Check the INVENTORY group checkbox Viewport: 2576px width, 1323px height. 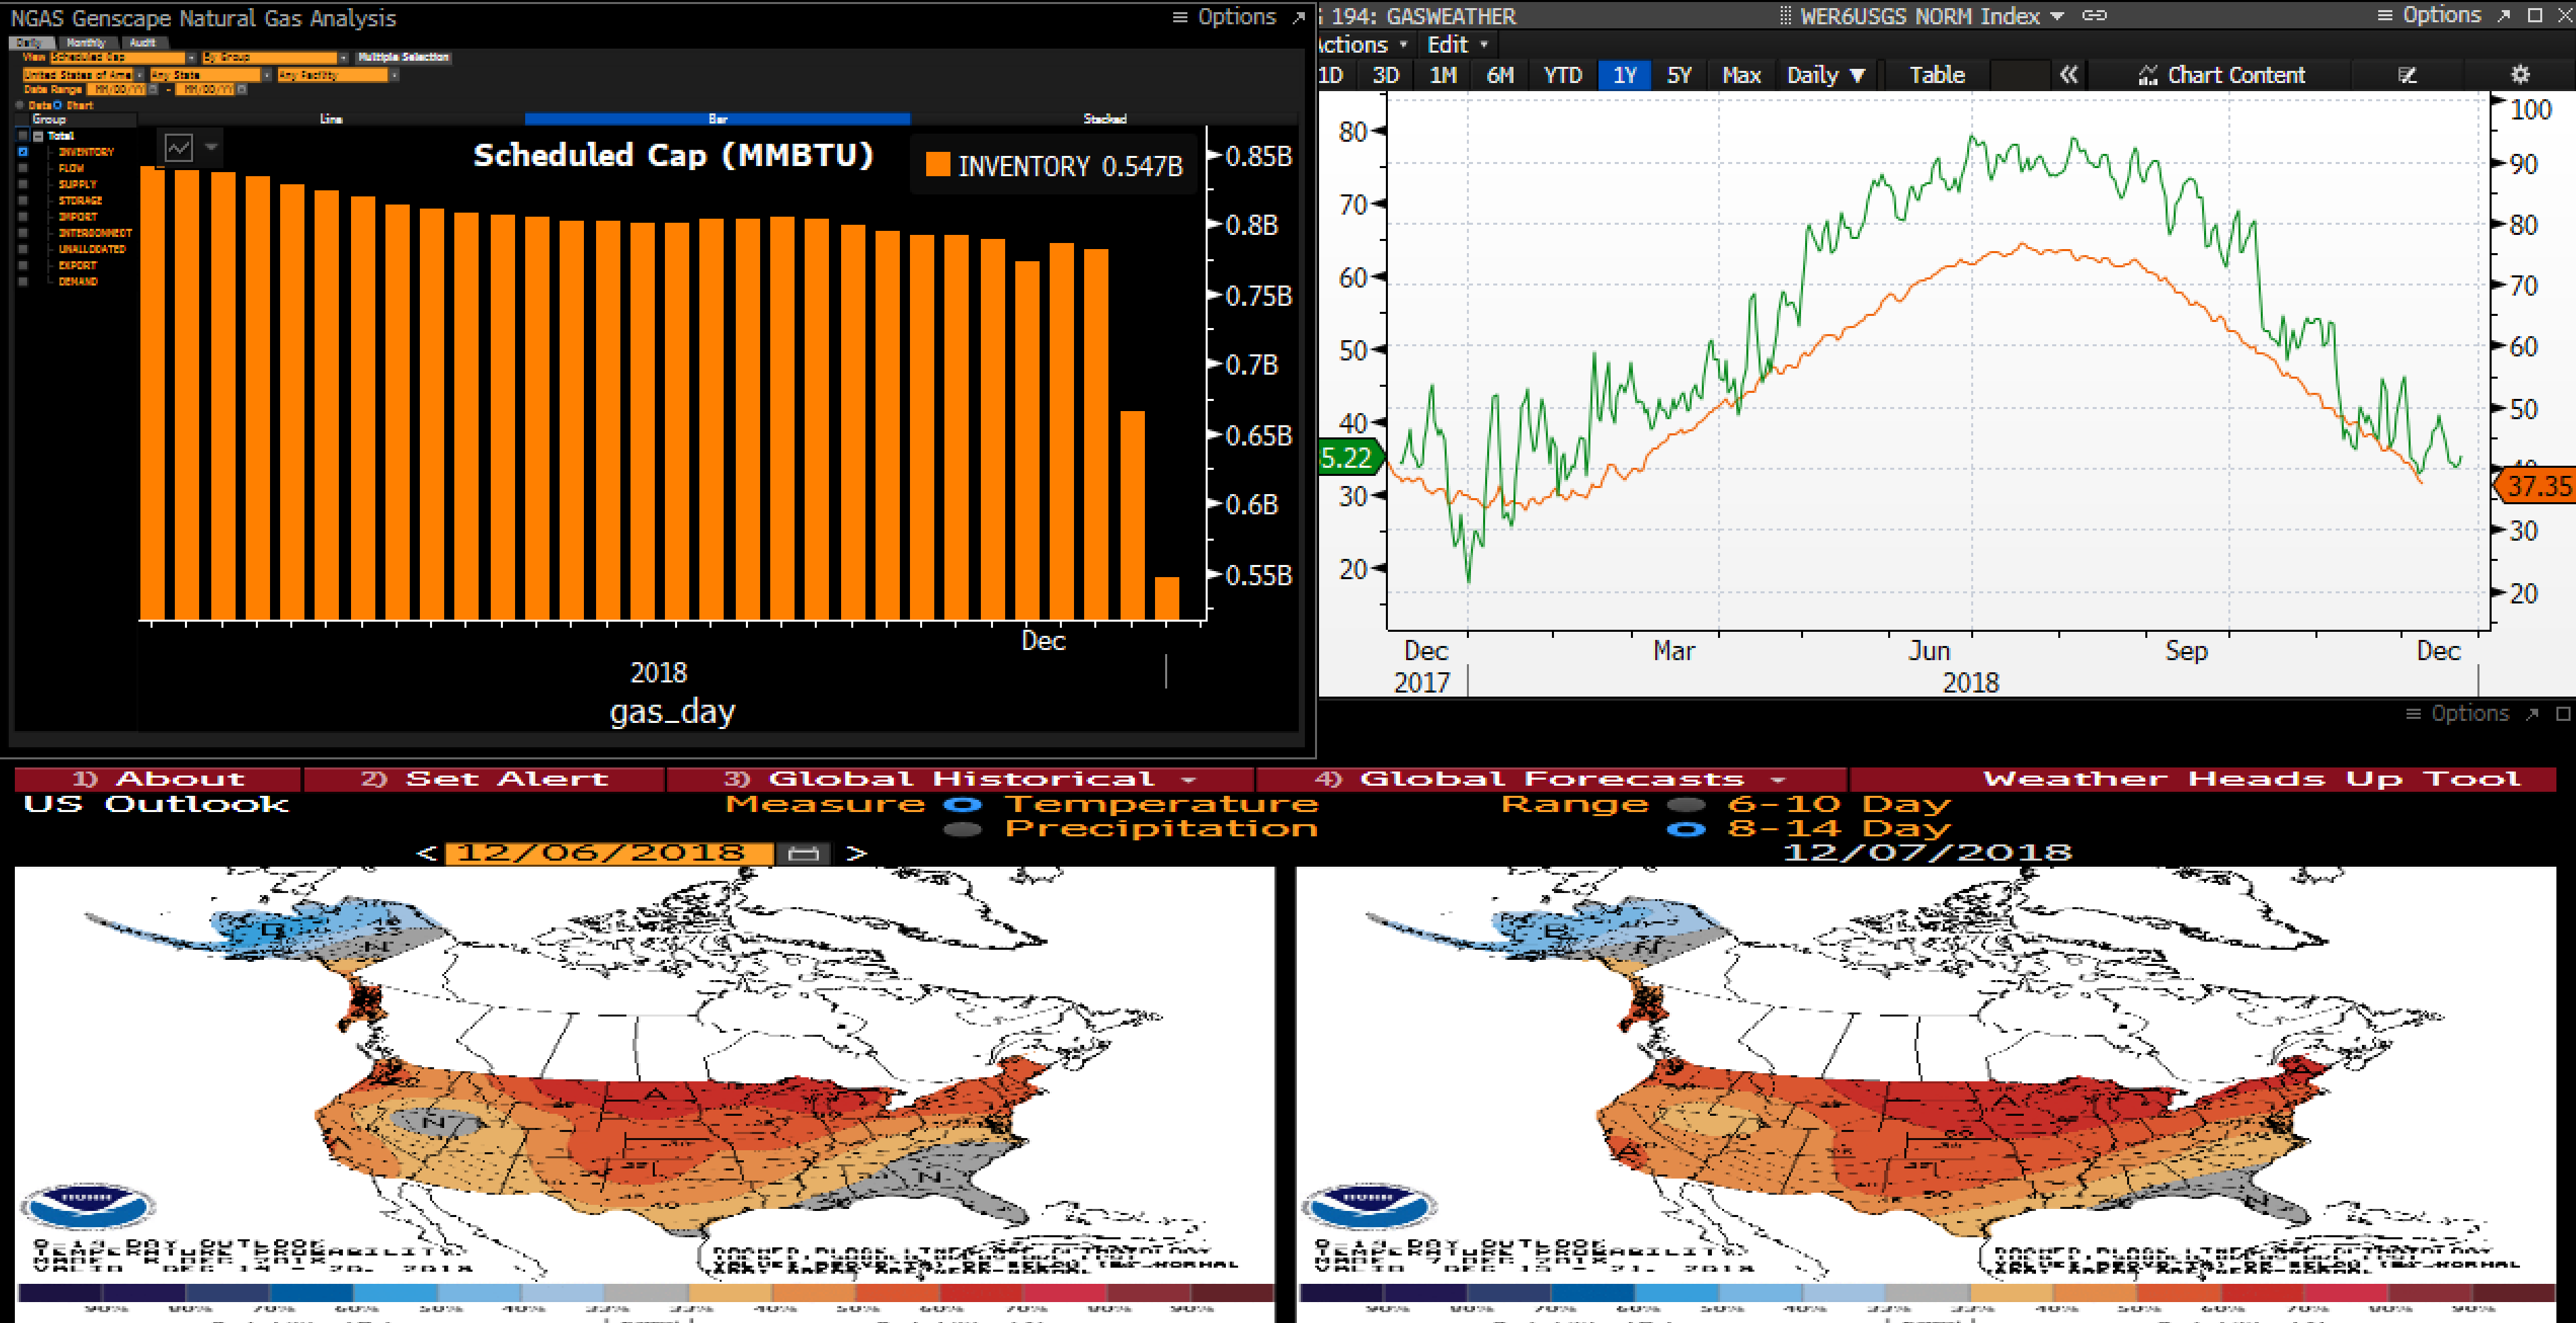point(23,152)
